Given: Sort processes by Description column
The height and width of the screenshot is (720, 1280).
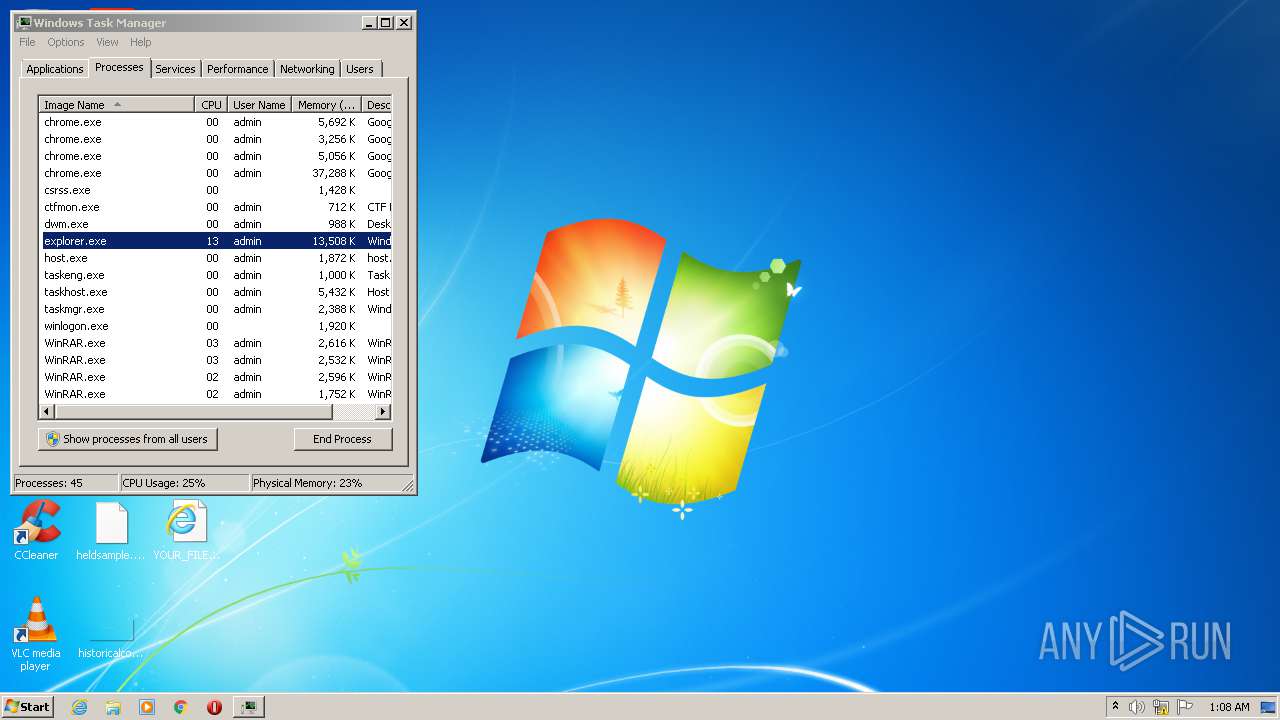Looking at the screenshot, I should coord(377,105).
